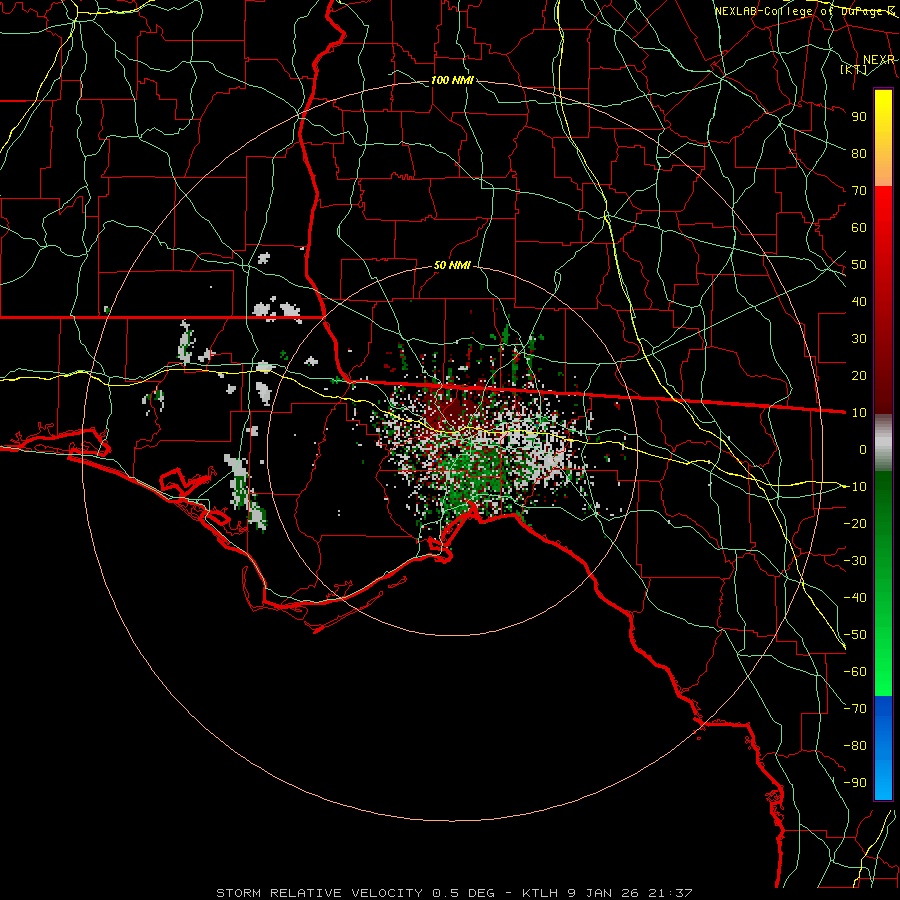This screenshot has height=900, width=900.
Task: Click the 21:37 timestamp text
Action: tap(670, 893)
